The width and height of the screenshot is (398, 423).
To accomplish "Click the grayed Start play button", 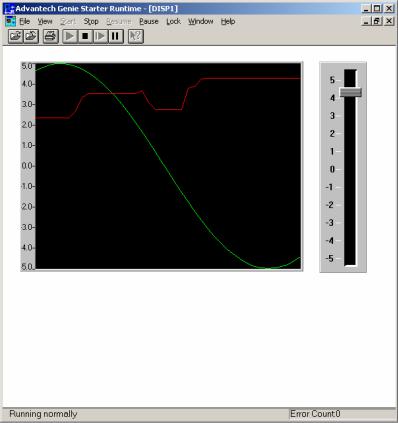I will 70,36.
